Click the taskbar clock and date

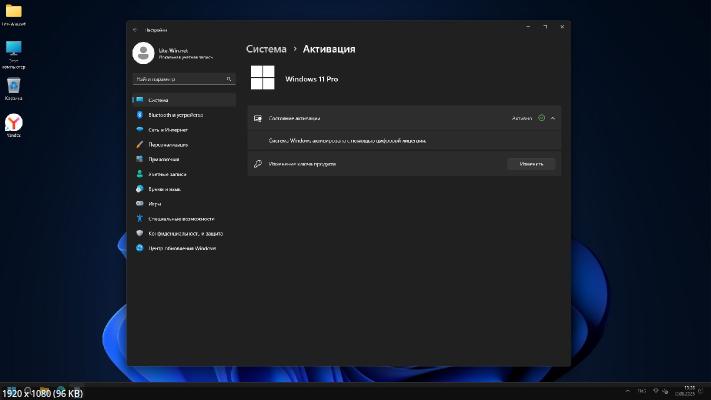[x=688, y=389]
